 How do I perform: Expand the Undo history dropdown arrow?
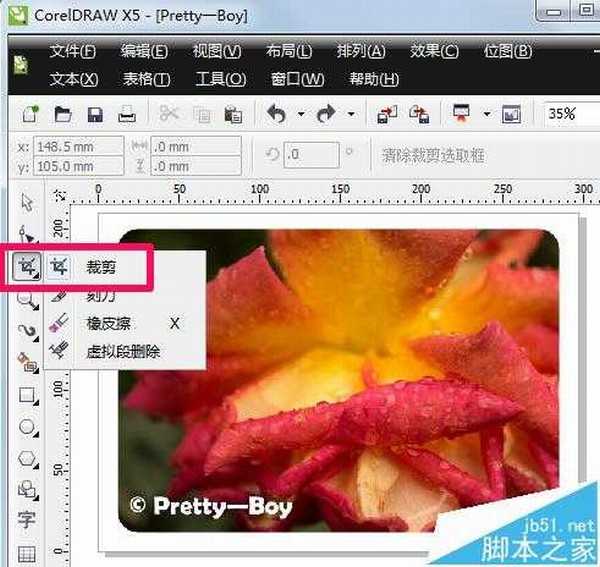click(x=300, y=115)
